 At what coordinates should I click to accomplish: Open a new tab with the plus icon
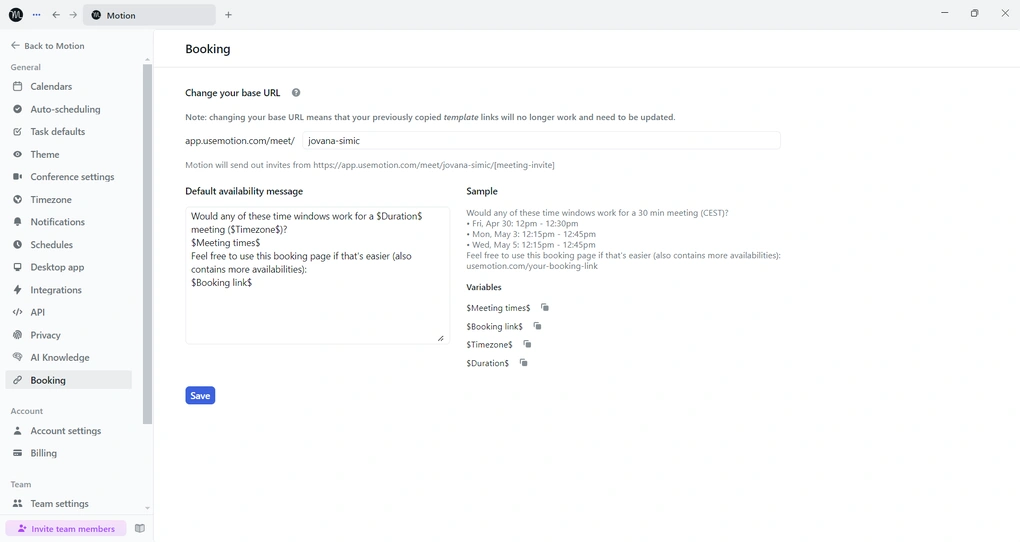(228, 15)
